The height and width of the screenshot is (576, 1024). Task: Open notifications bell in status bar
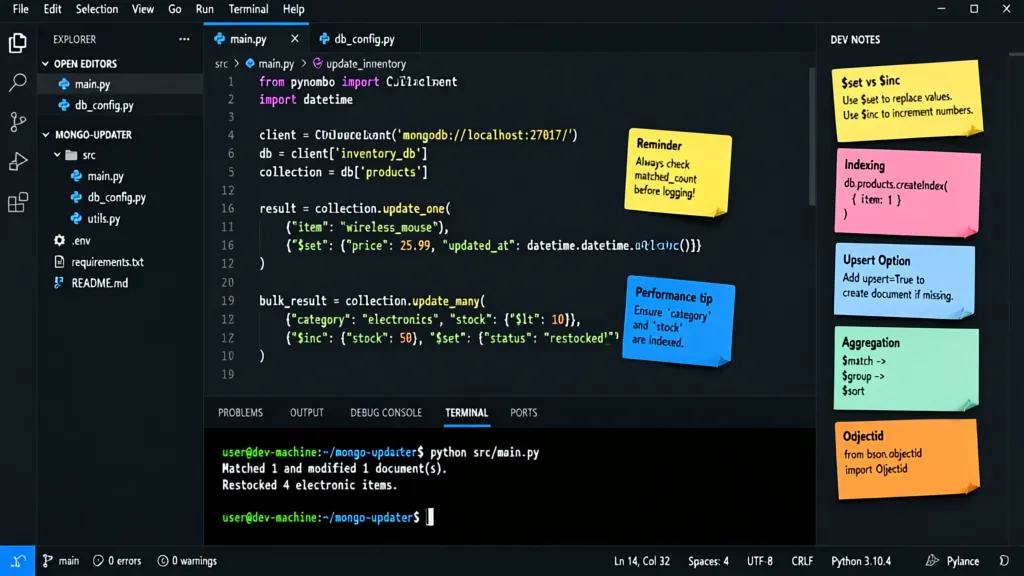[x=1004, y=561]
